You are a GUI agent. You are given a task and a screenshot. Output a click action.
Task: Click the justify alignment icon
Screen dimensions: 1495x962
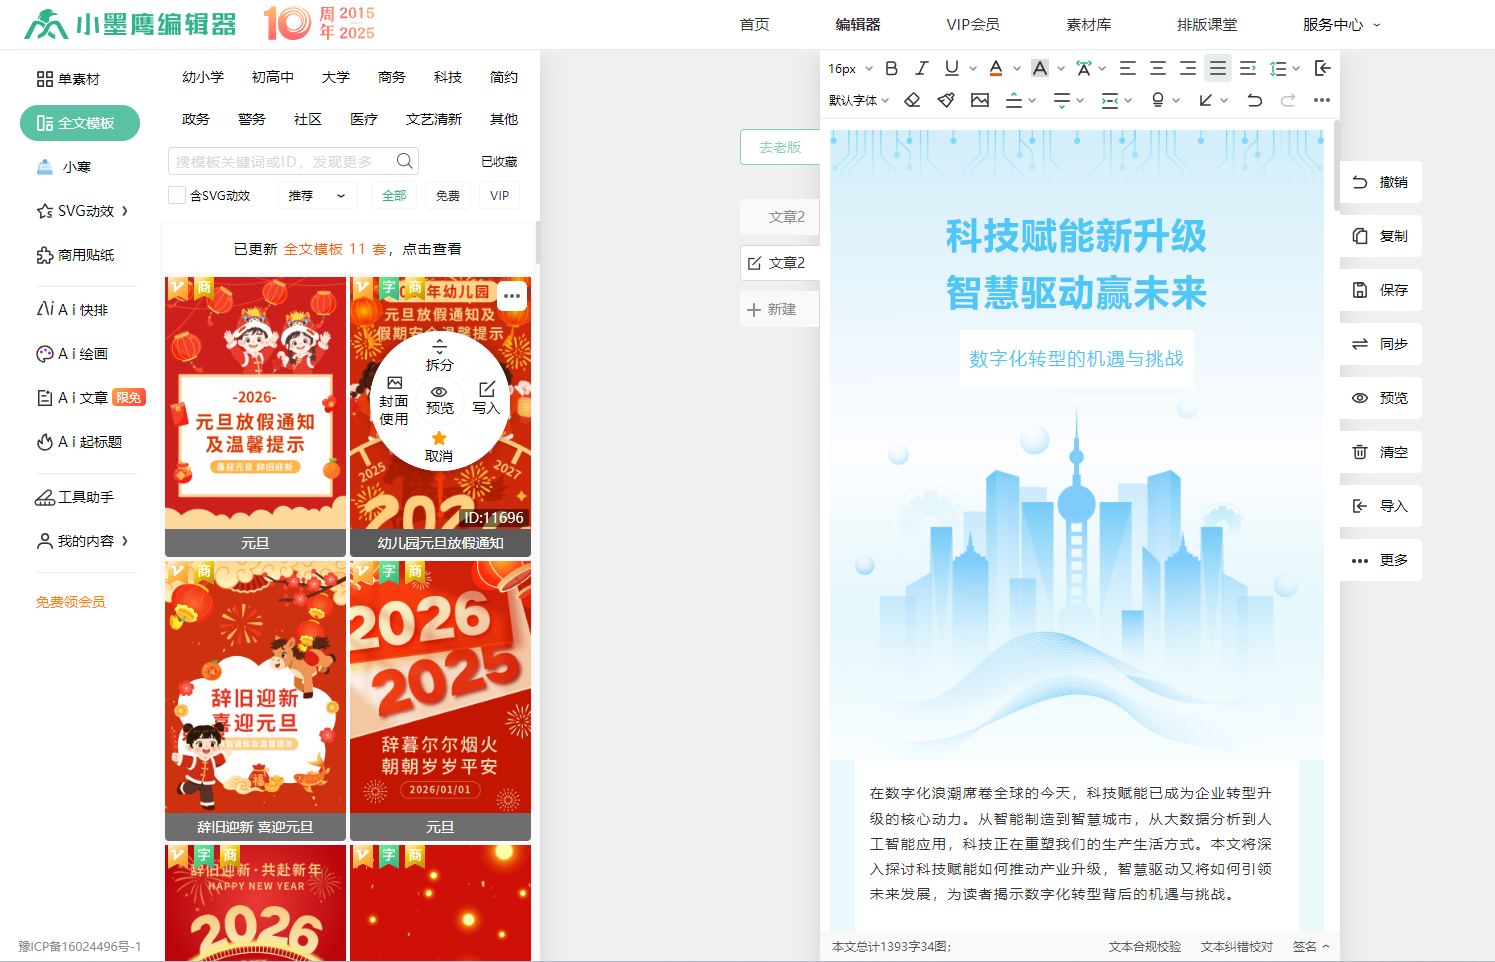click(1217, 69)
